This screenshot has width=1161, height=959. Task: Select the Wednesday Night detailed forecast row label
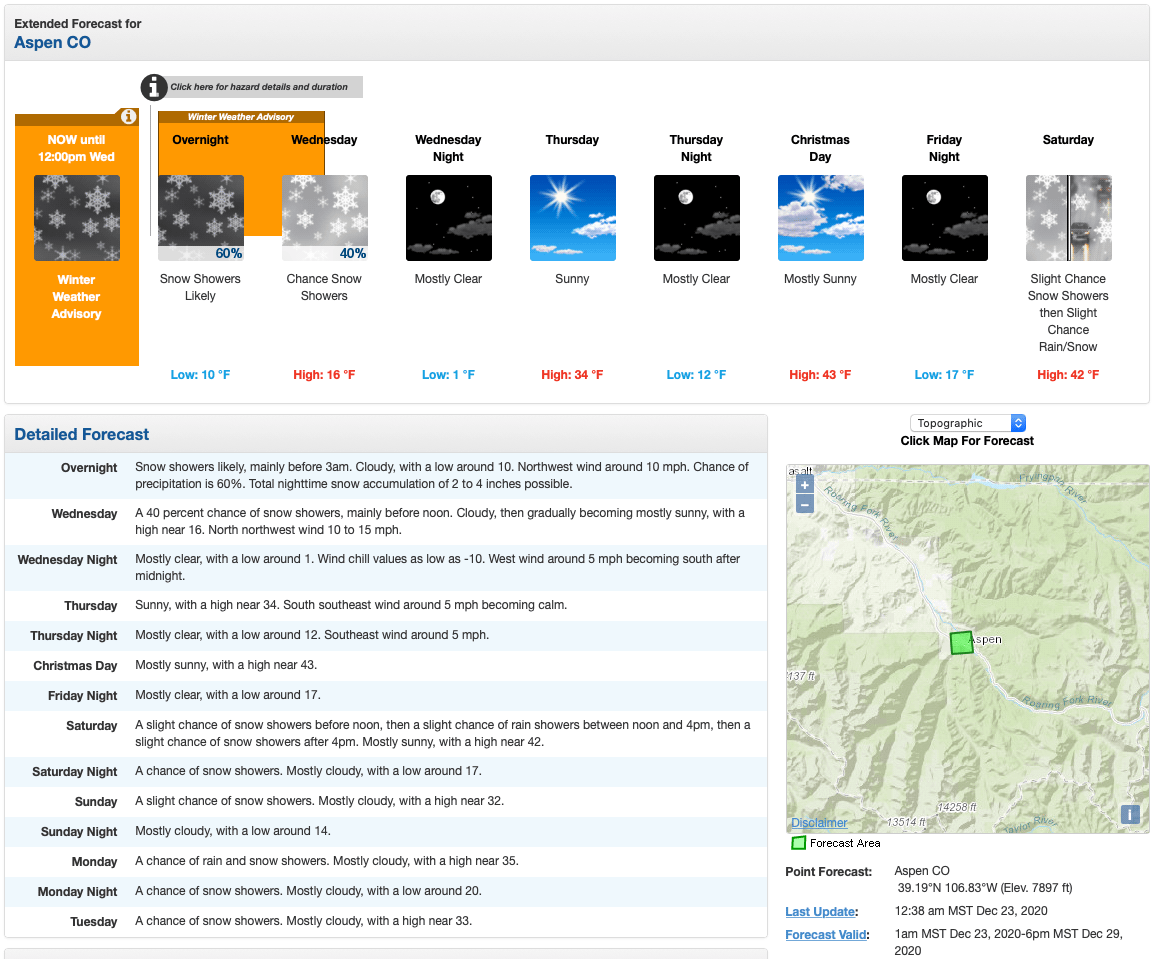point(67,560)
